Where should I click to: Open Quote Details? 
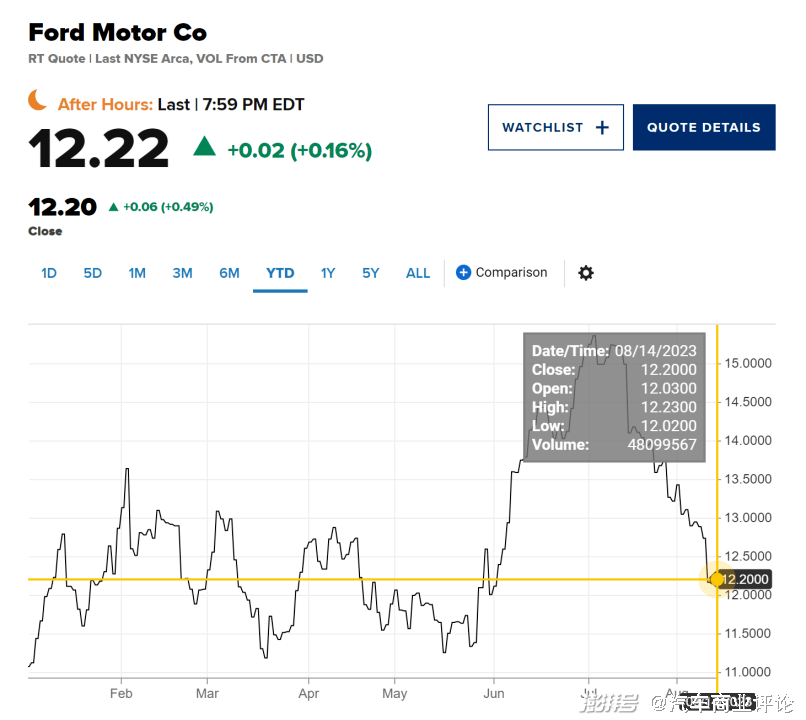[x=703, y=128]
